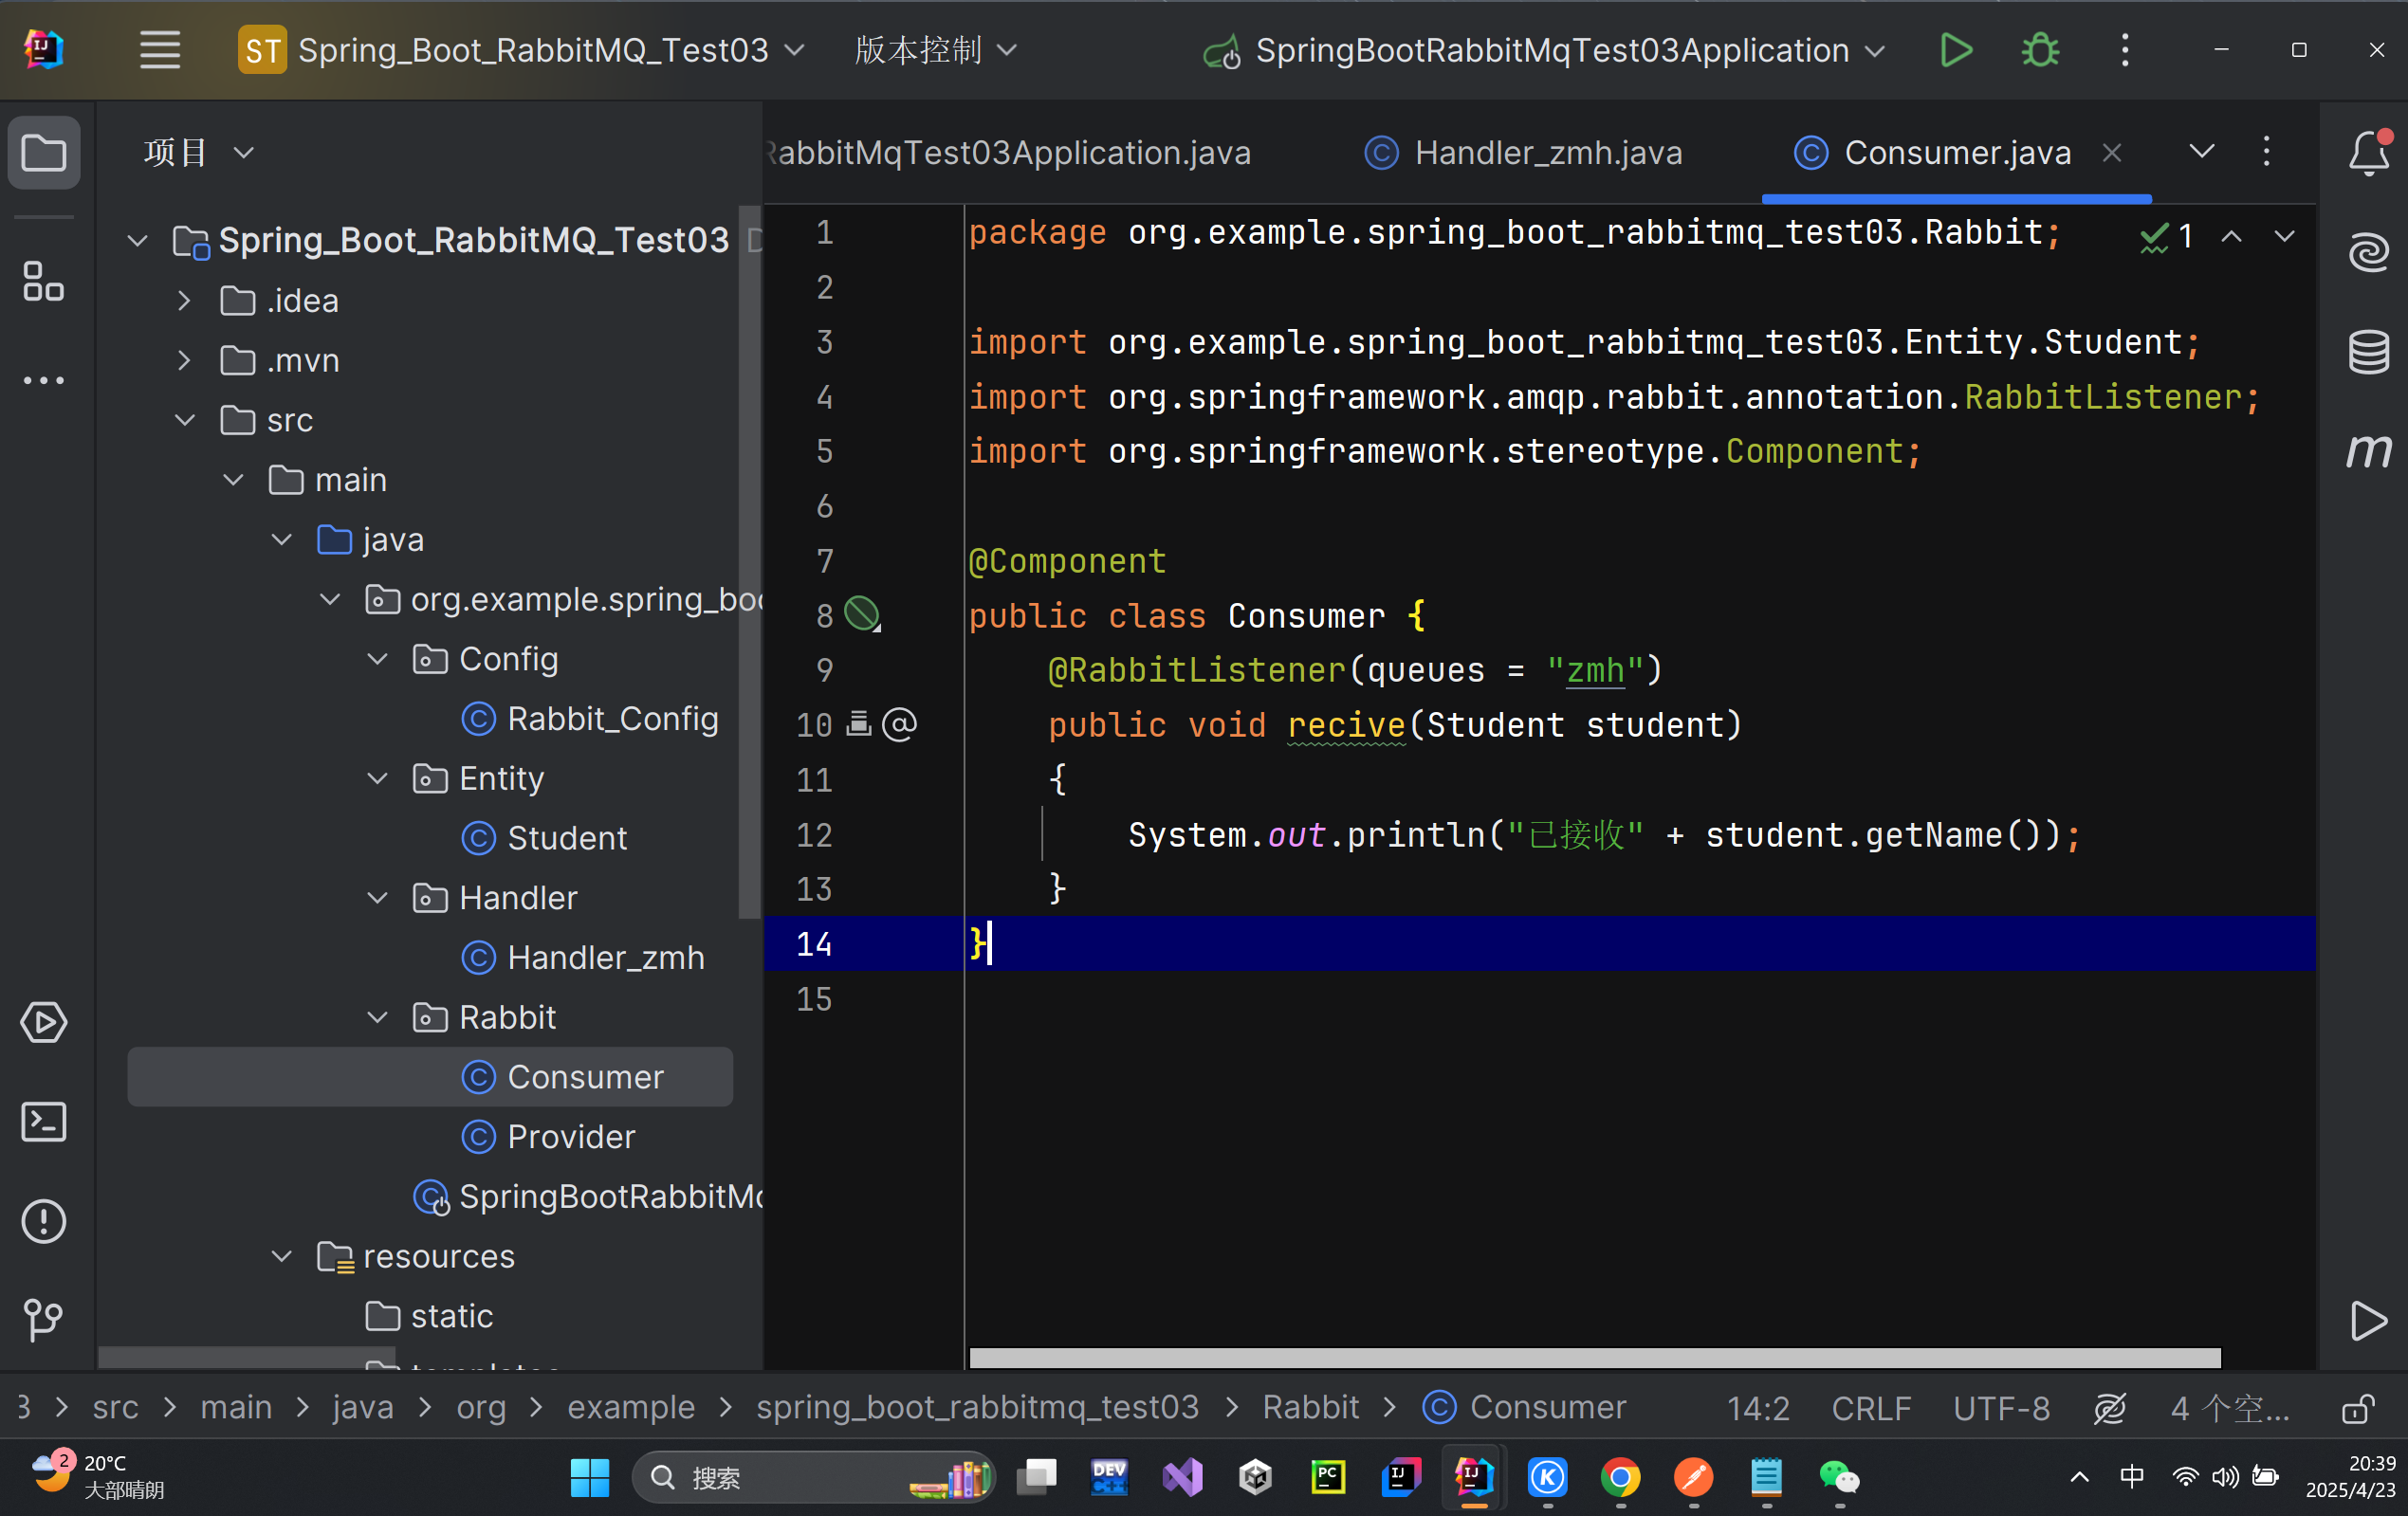Toggle the inspection highlighting icon in status bar
This screenshot has height=1516, width=2408.
pos(2109,1408)
